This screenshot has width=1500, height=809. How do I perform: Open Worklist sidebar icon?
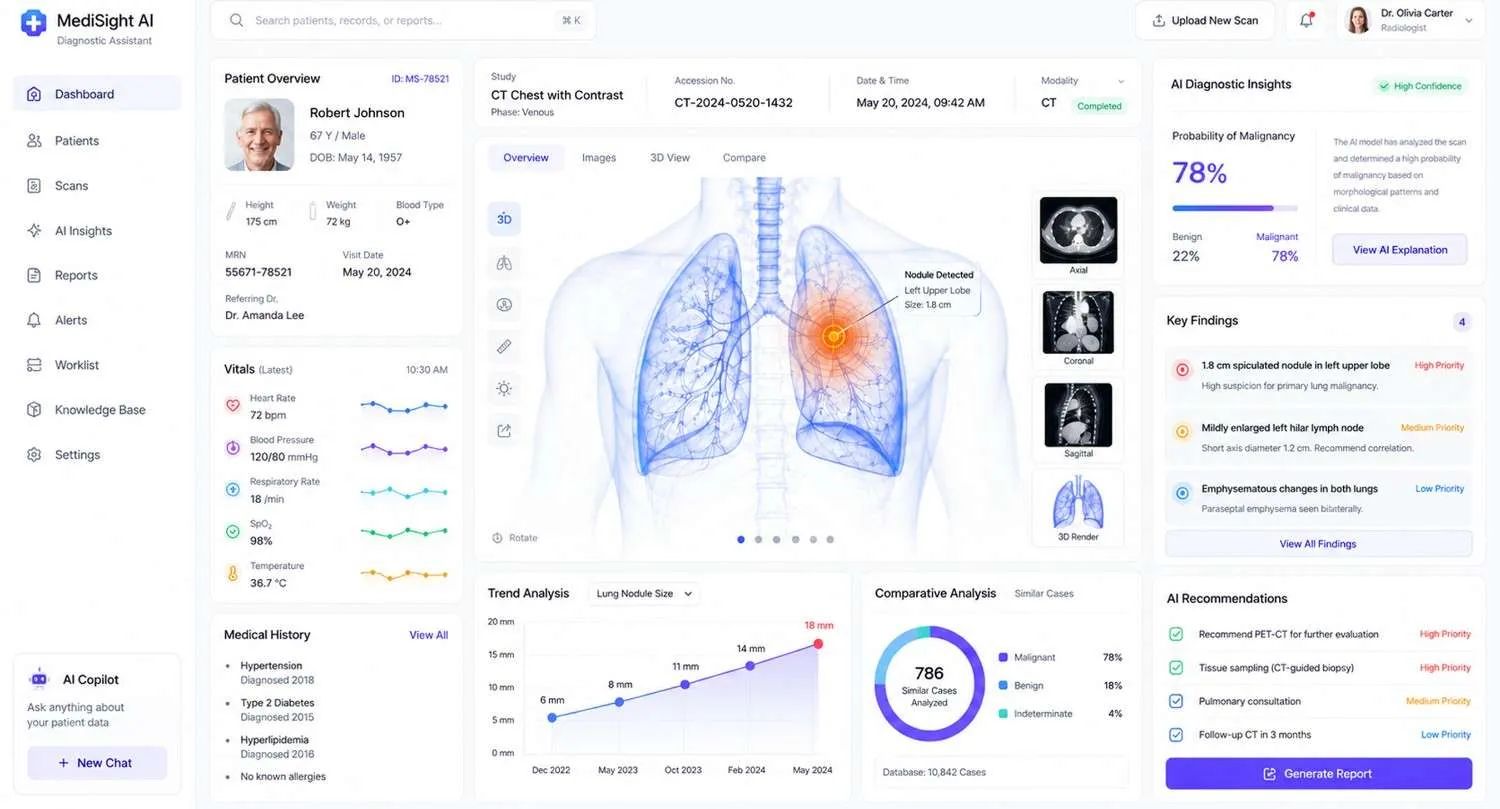[x=34, y=365]
